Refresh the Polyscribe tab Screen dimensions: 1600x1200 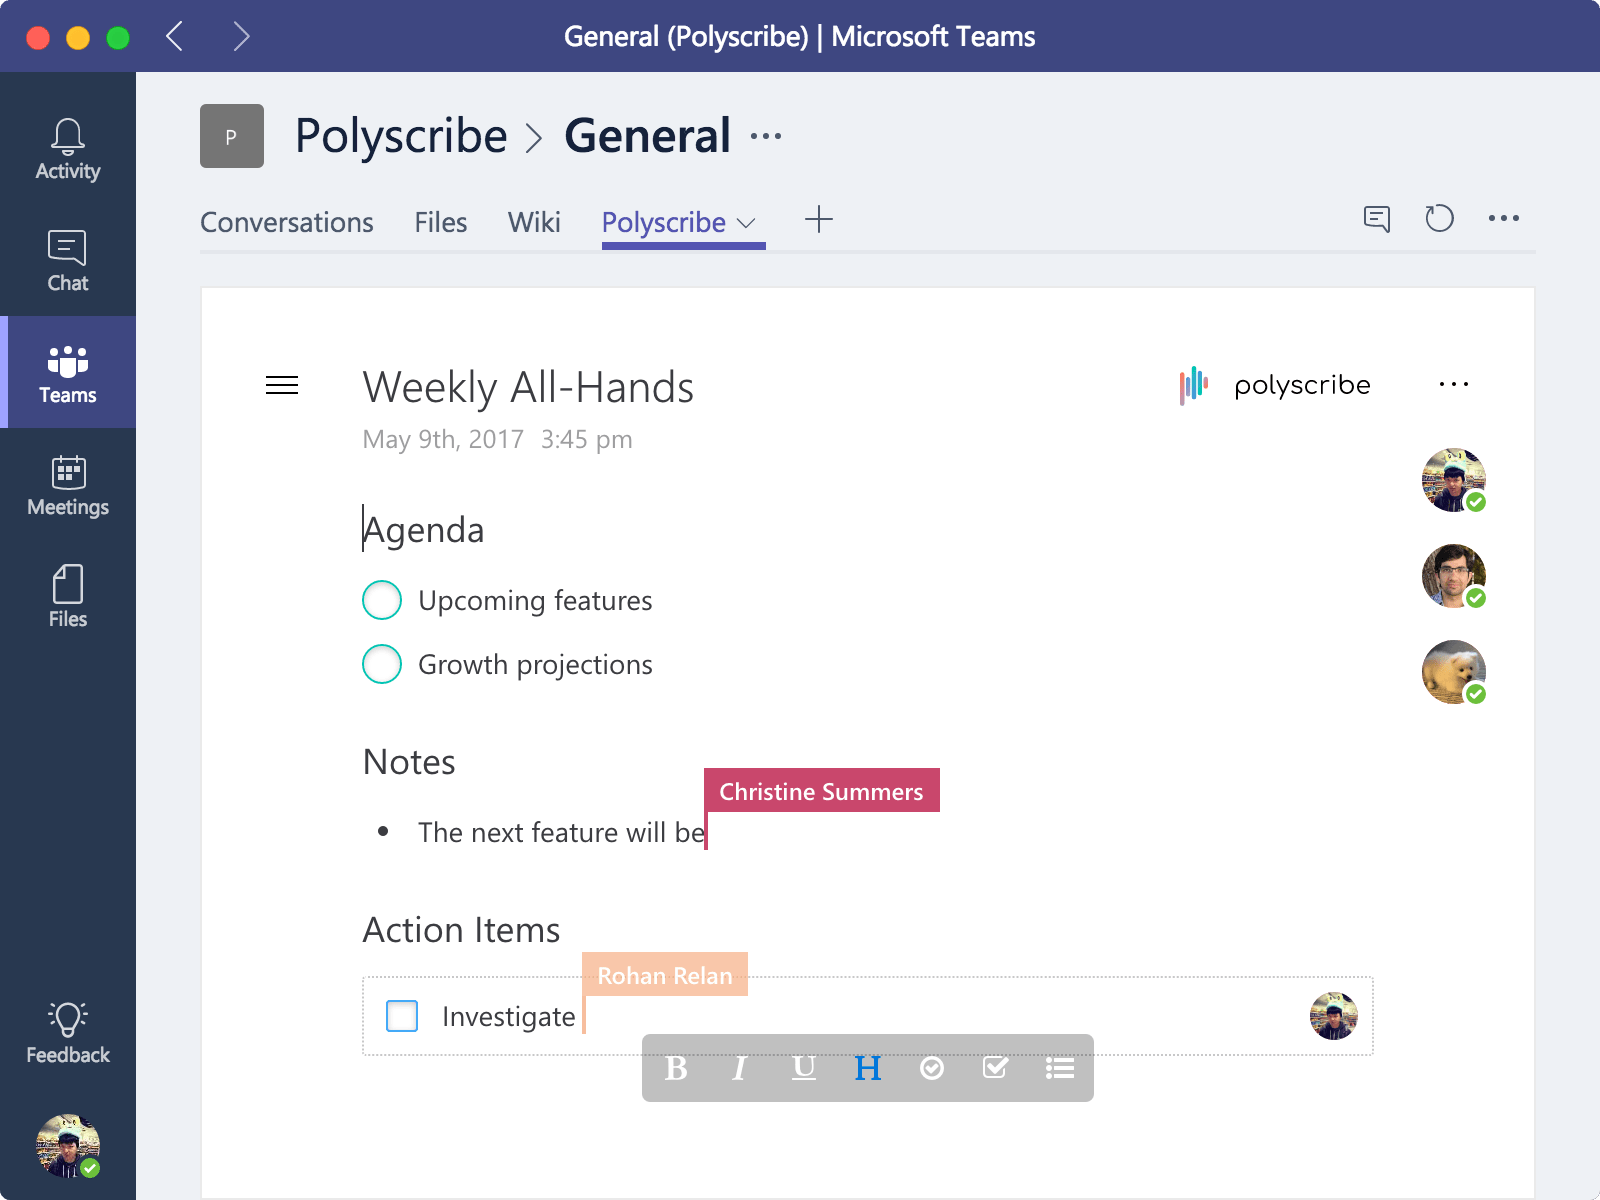click(x=1441, y=218)
